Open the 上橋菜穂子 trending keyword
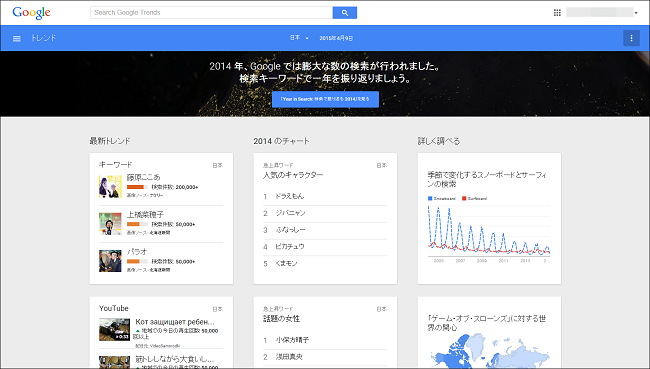This screenshot has width=650, height=369. tap(145, 214)
